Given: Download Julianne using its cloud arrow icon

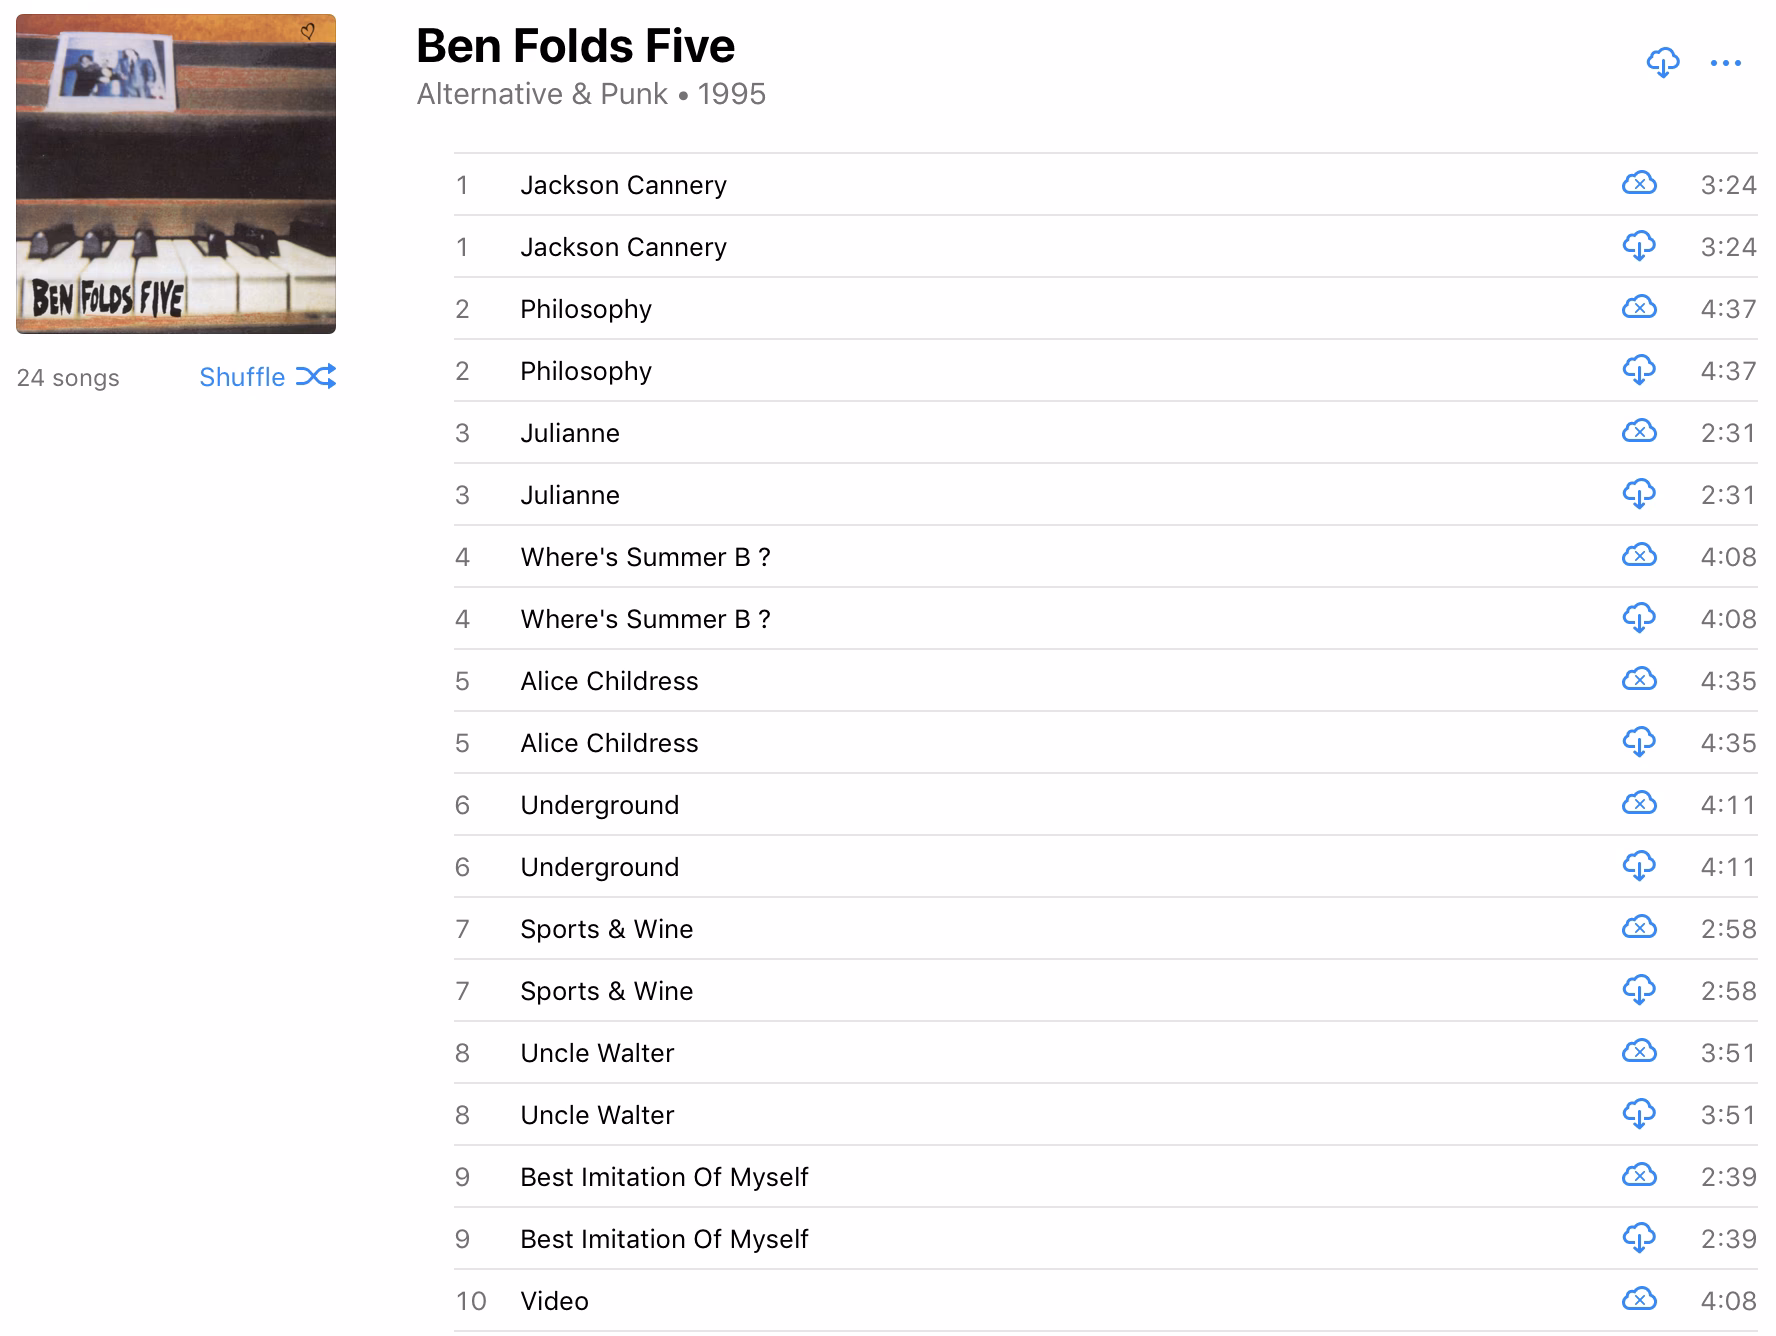Looking at the screenshot, I should tap(1639, 494).
